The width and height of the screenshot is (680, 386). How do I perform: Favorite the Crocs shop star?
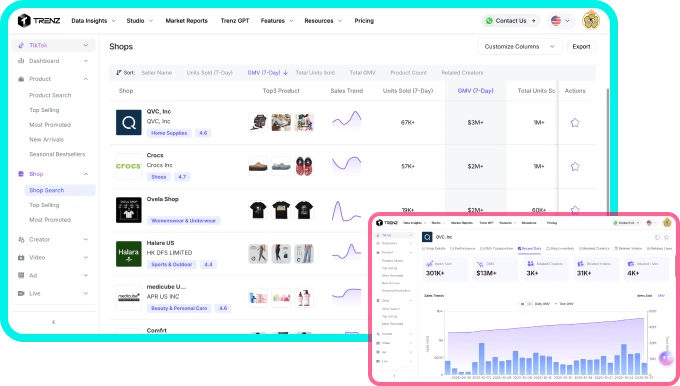(575, 167)
